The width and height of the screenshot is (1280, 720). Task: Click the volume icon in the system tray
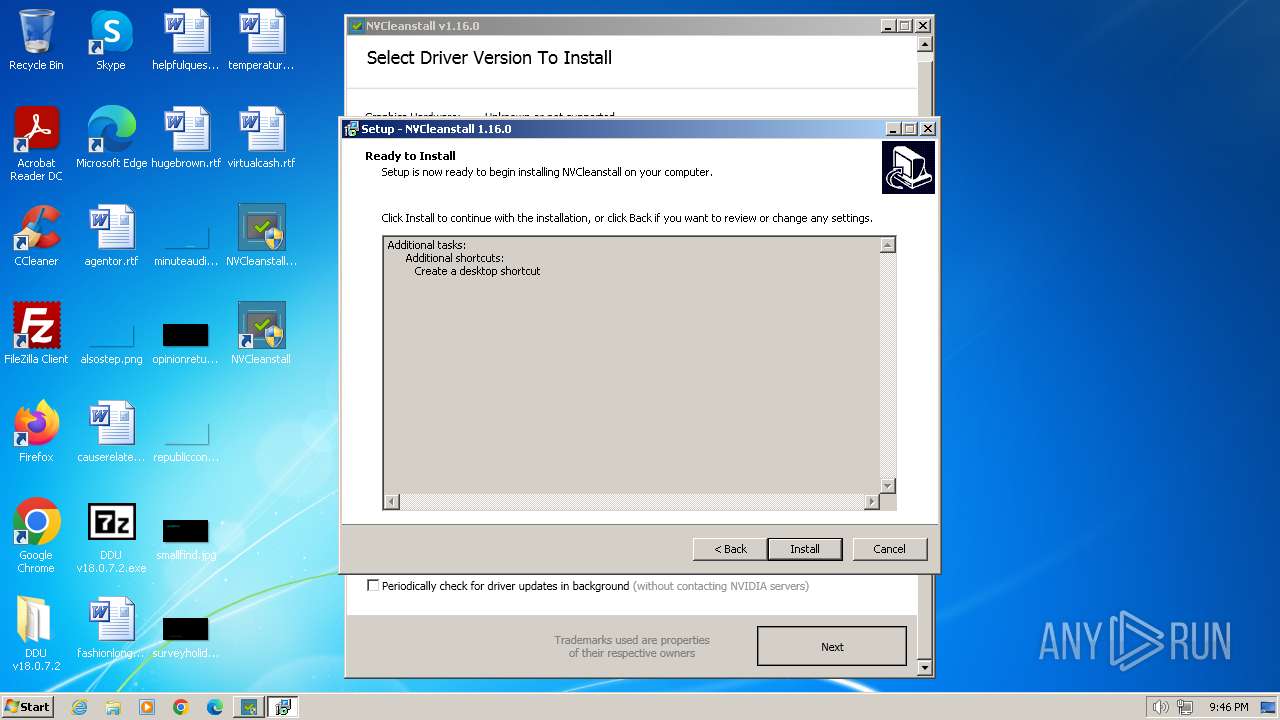[1160, 707]
